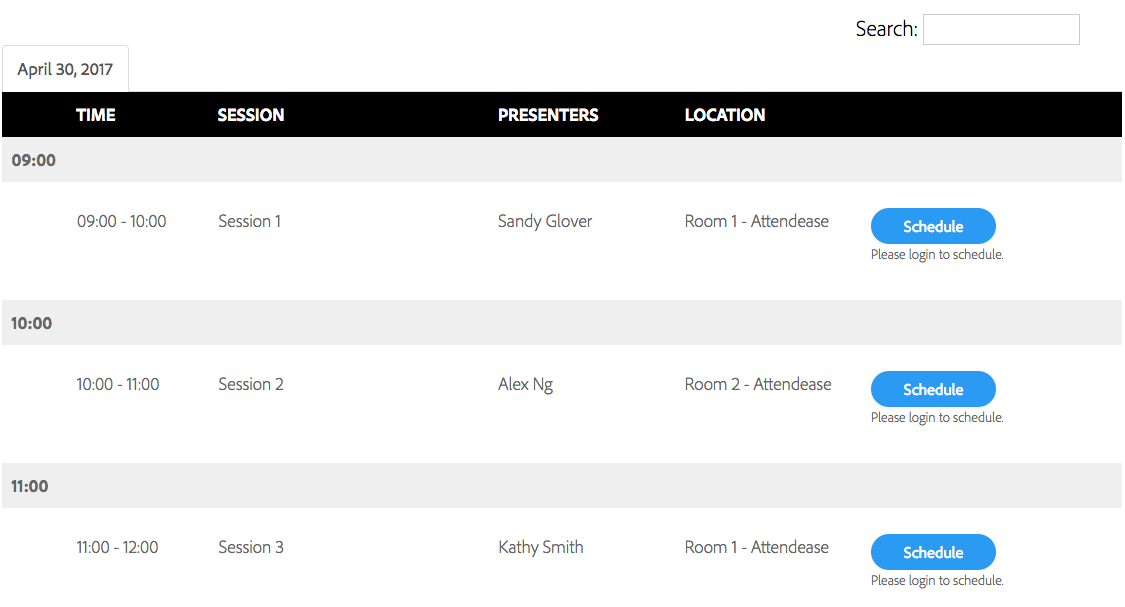
Task: Select the 09:00 - 10:00 time cell
Action: tap(122, 221)
